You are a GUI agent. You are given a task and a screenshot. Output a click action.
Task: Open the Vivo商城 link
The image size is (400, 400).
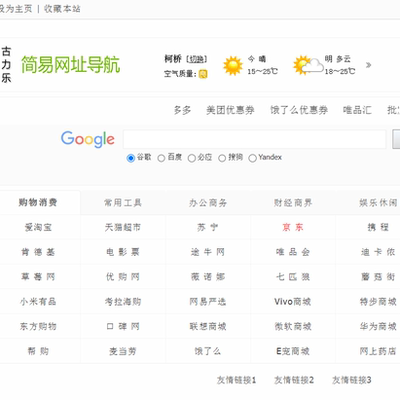(x=293, y=302)
